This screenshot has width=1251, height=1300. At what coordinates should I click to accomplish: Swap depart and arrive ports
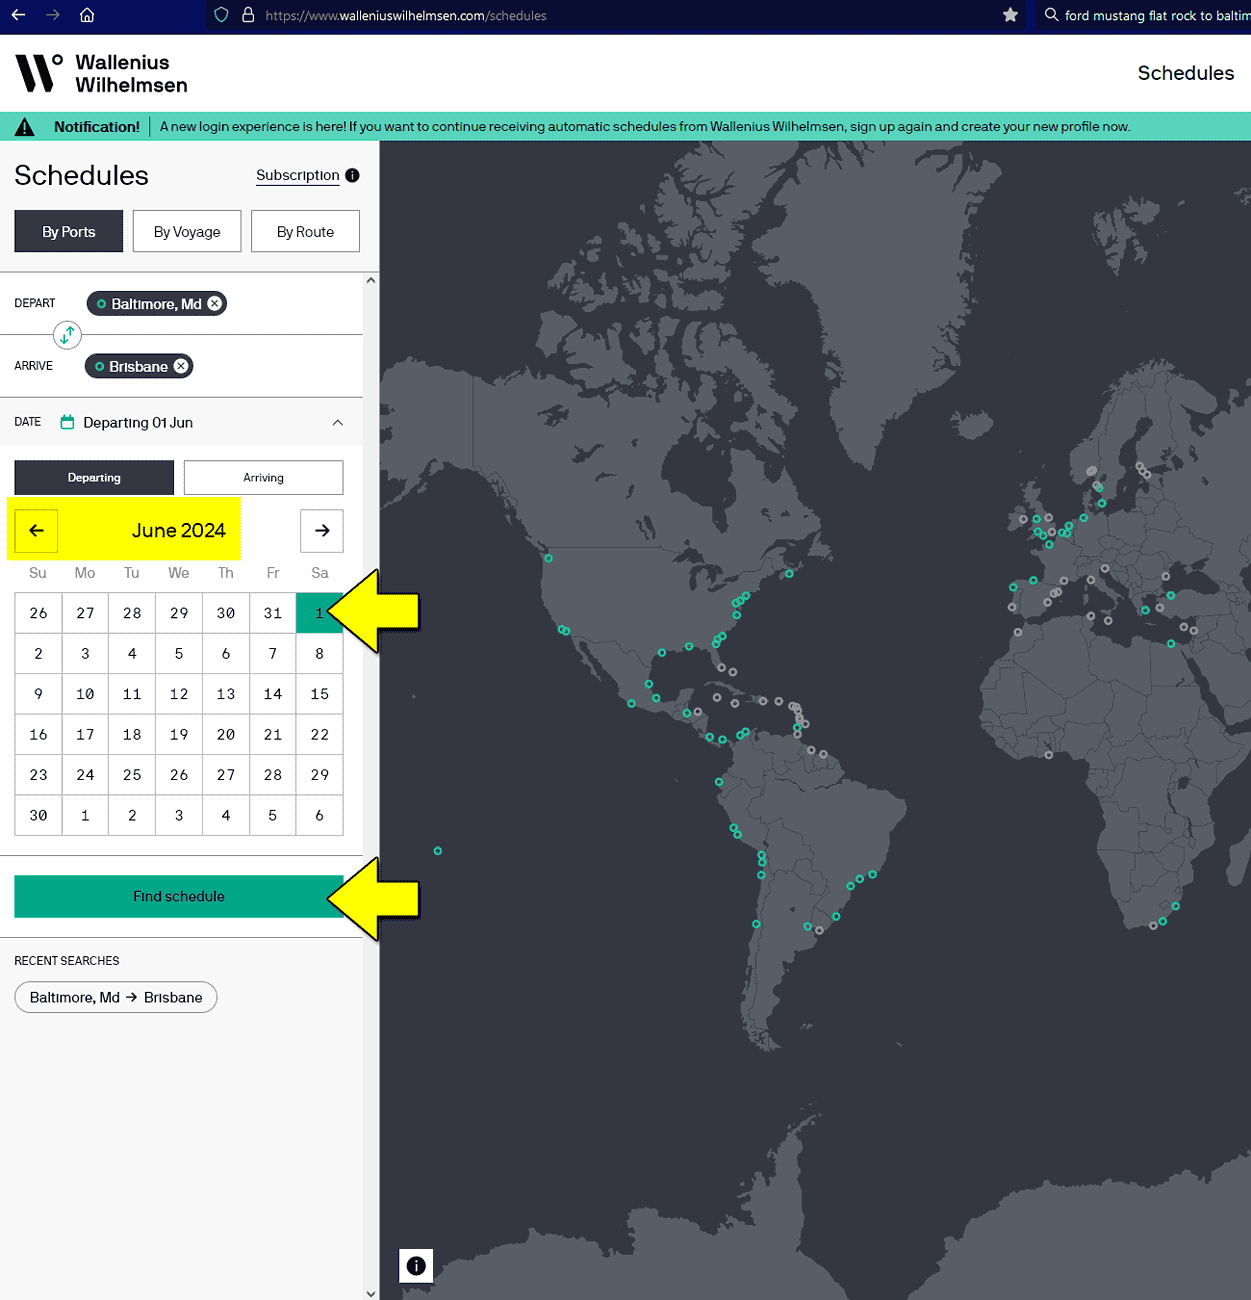(x=67, y=335)
